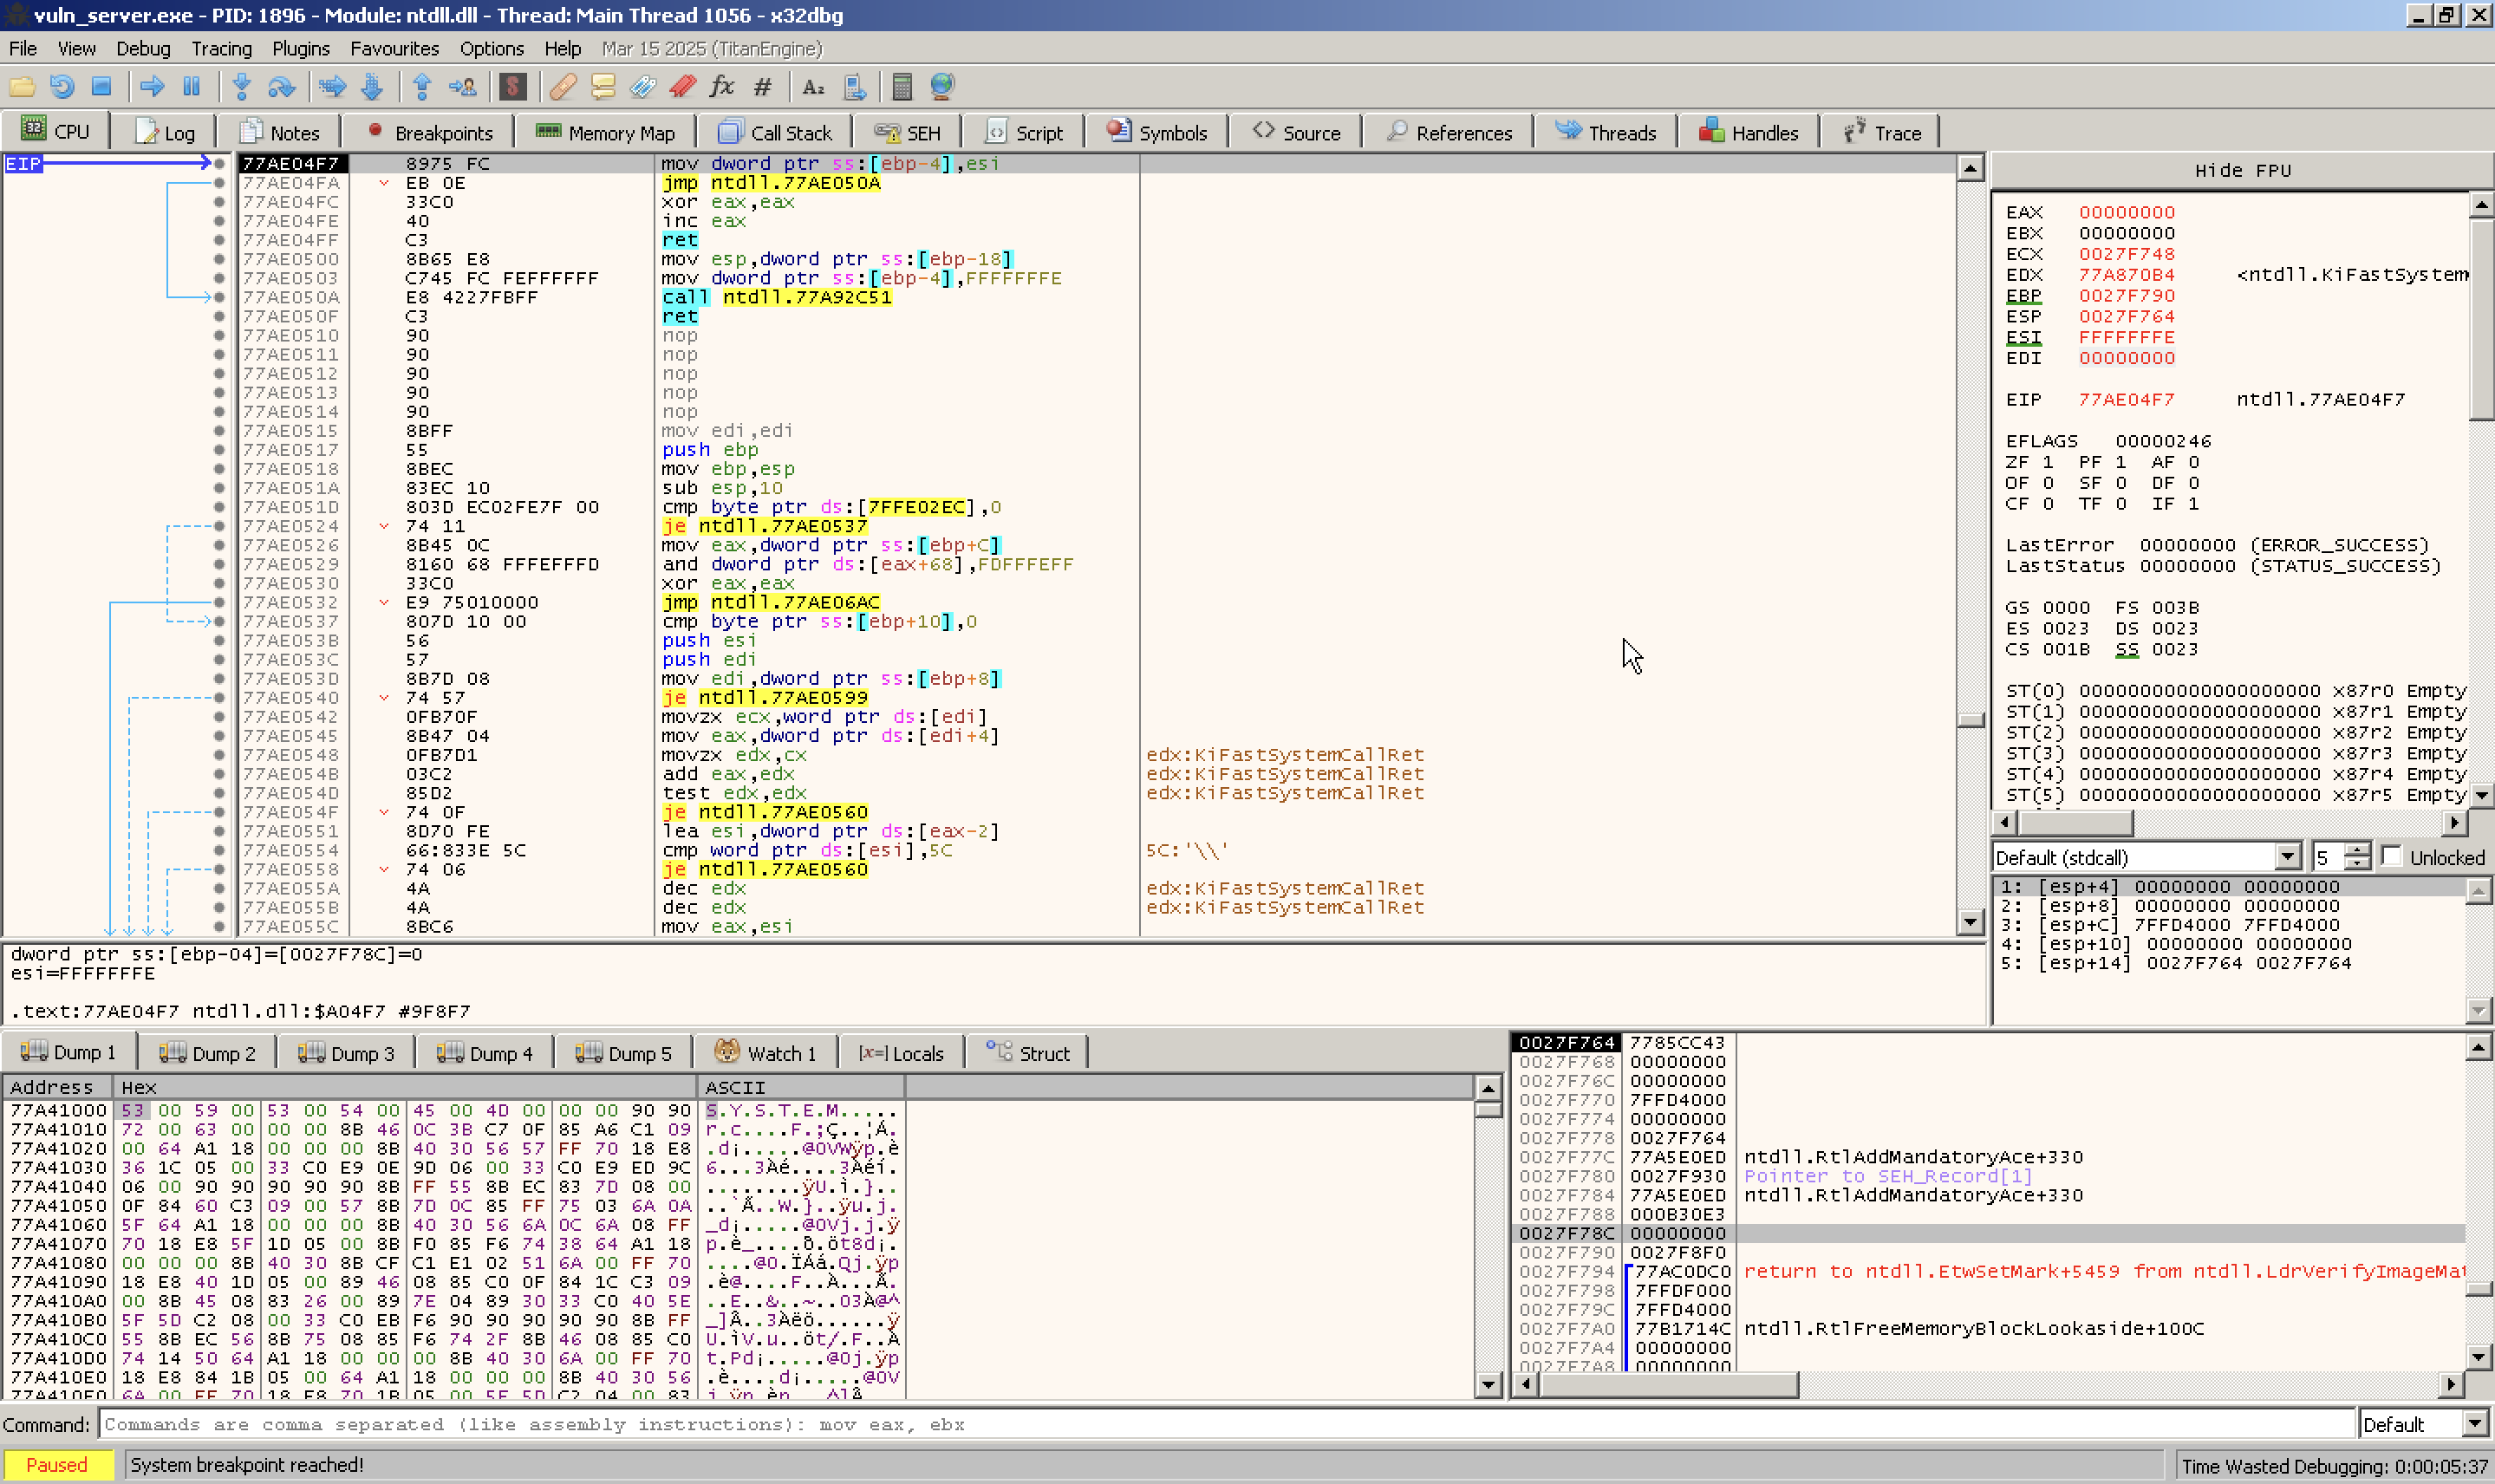Screen dimensions: 2495x1484
Task: Click the disassembly scrollbar down arrow
Action: [1970, 922]
